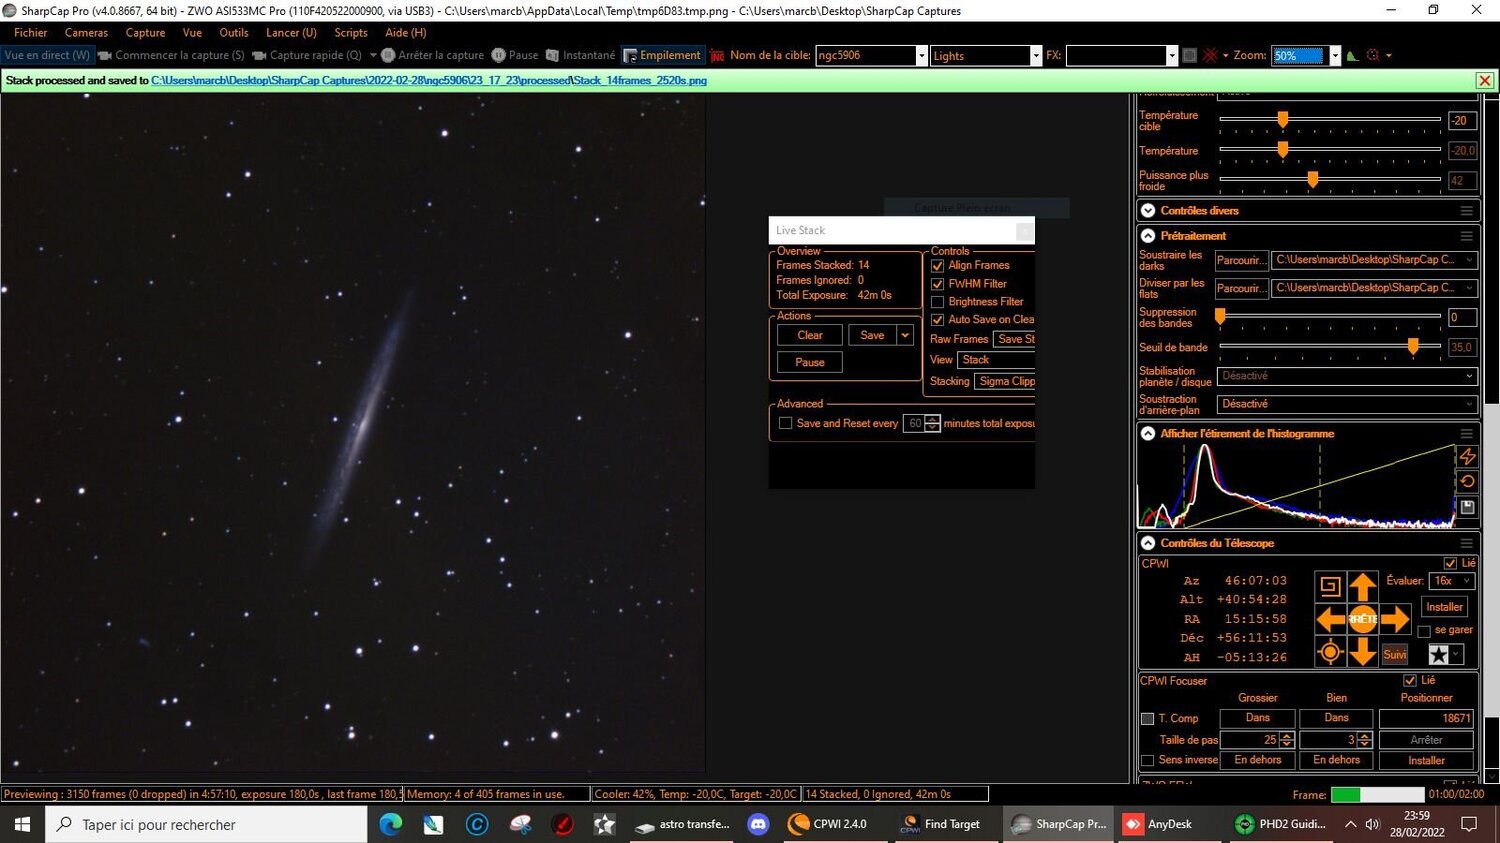Click the reticle overlay icon near Zoom
Viewport: 1500px width, 843px height.
coord(1371,55)
